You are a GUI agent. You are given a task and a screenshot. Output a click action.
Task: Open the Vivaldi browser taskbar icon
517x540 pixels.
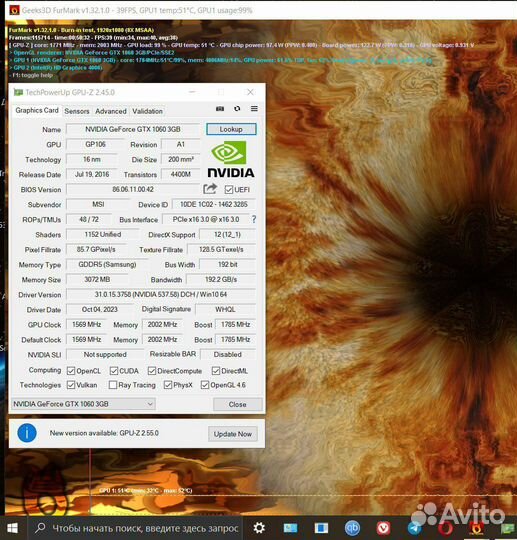point(383,528)
